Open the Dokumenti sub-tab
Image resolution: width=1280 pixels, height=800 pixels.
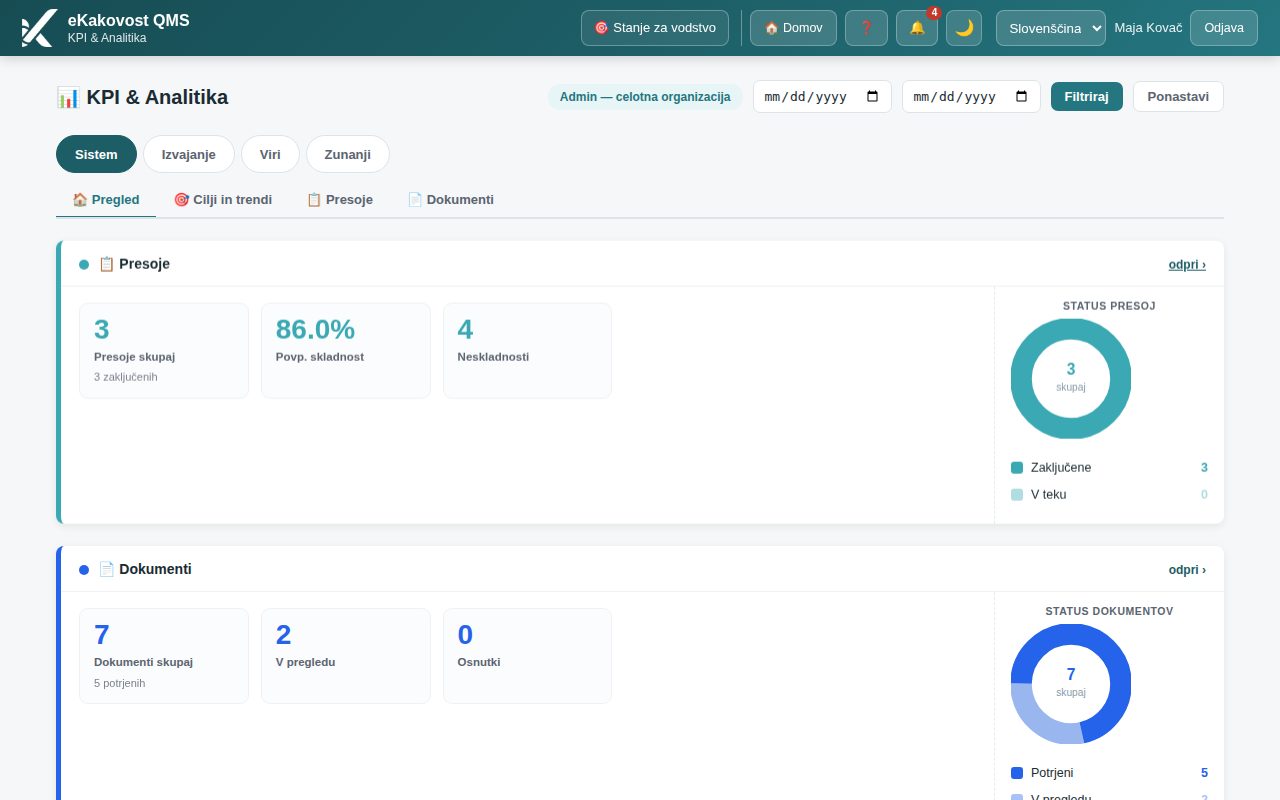pos(451,199)
